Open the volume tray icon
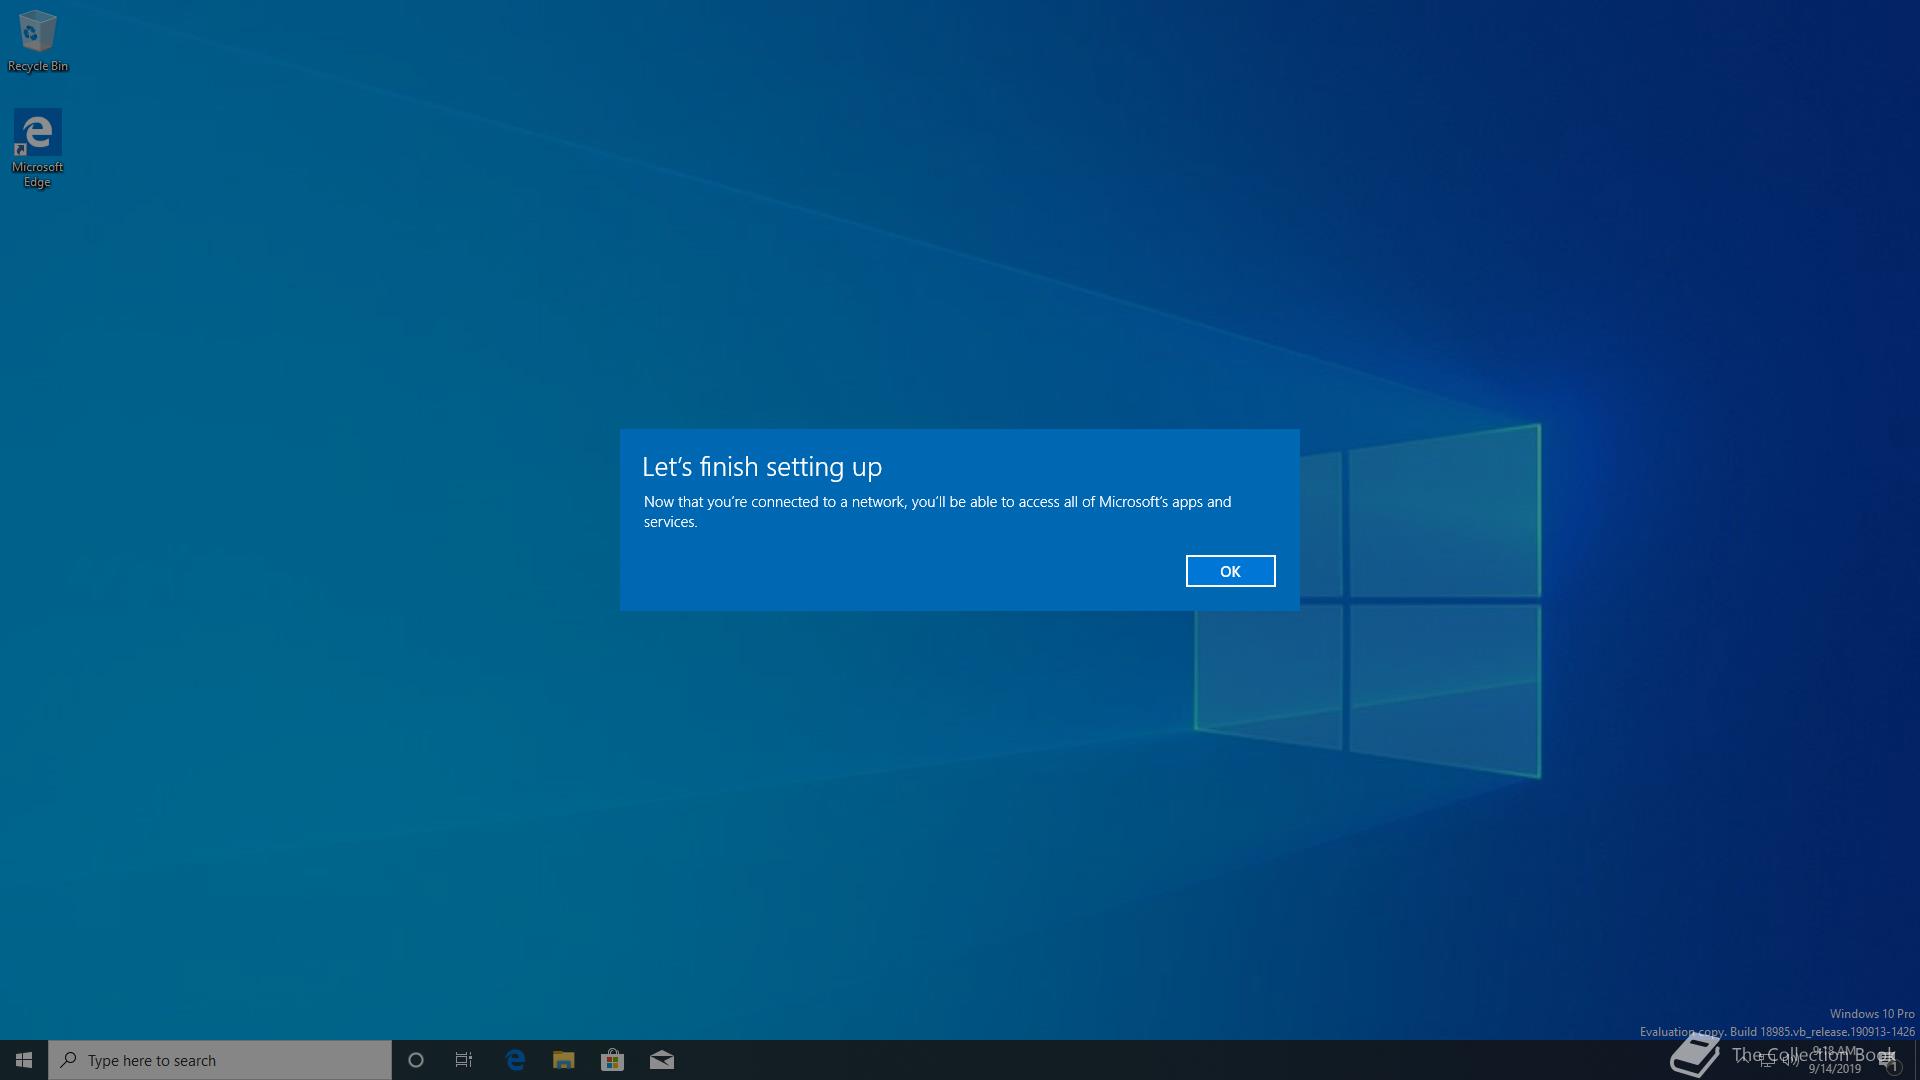This screenshot has width=1920, height=1080. [1790, 1060]
